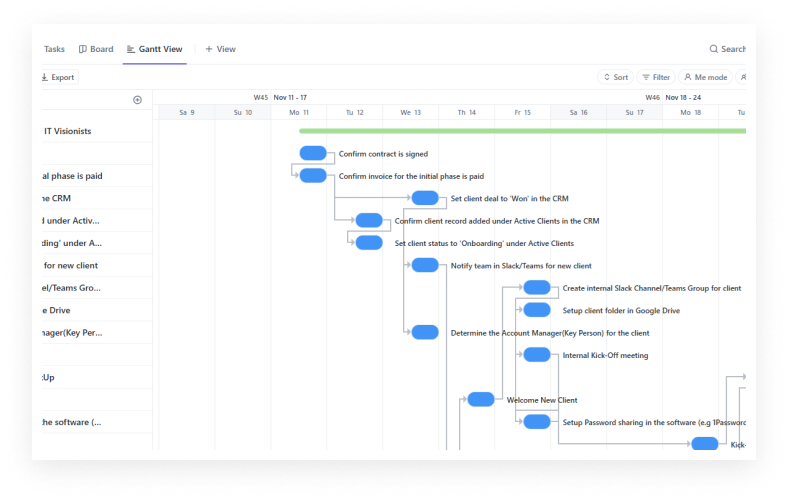Image resolution: width=788 pixels, height=500 pixels.
Task: Click 'Internal Kick-Off meeting' label
Action: [x=606, y=355]
